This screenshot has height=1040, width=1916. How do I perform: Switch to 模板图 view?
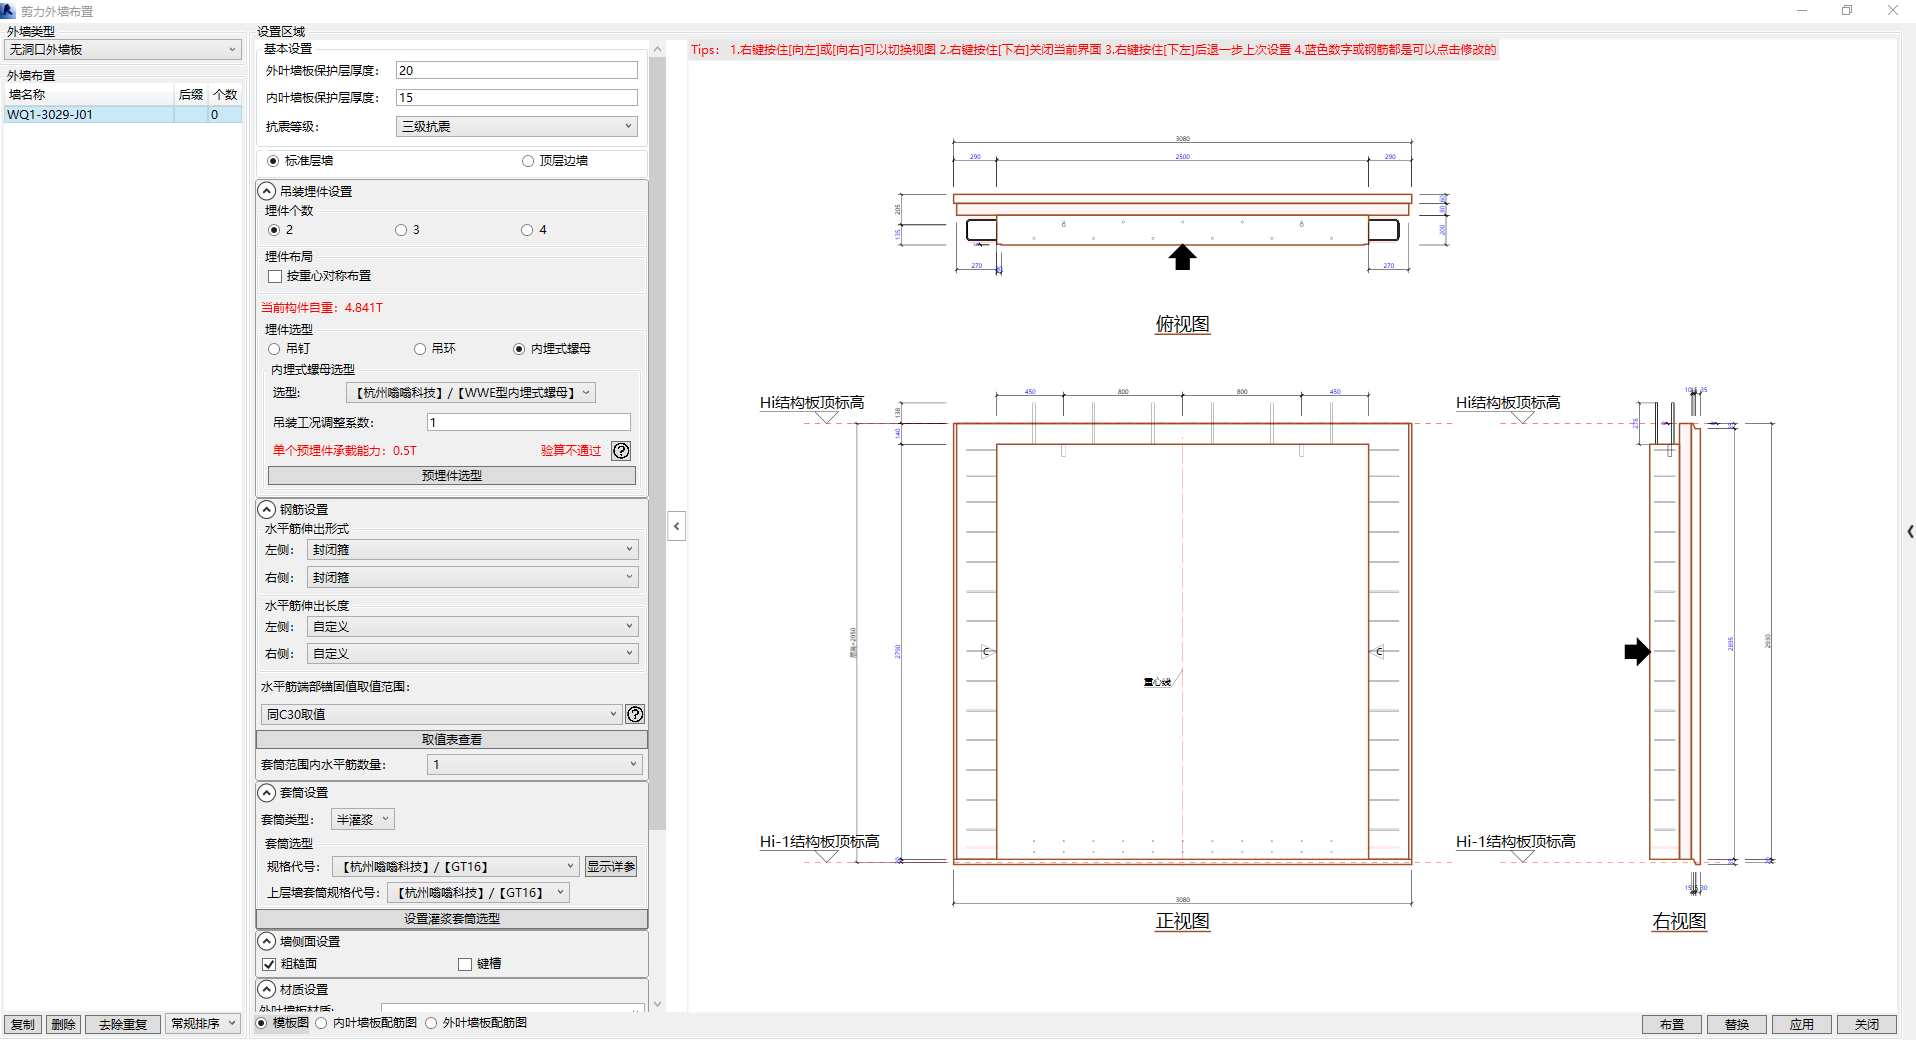[262, 1023]
